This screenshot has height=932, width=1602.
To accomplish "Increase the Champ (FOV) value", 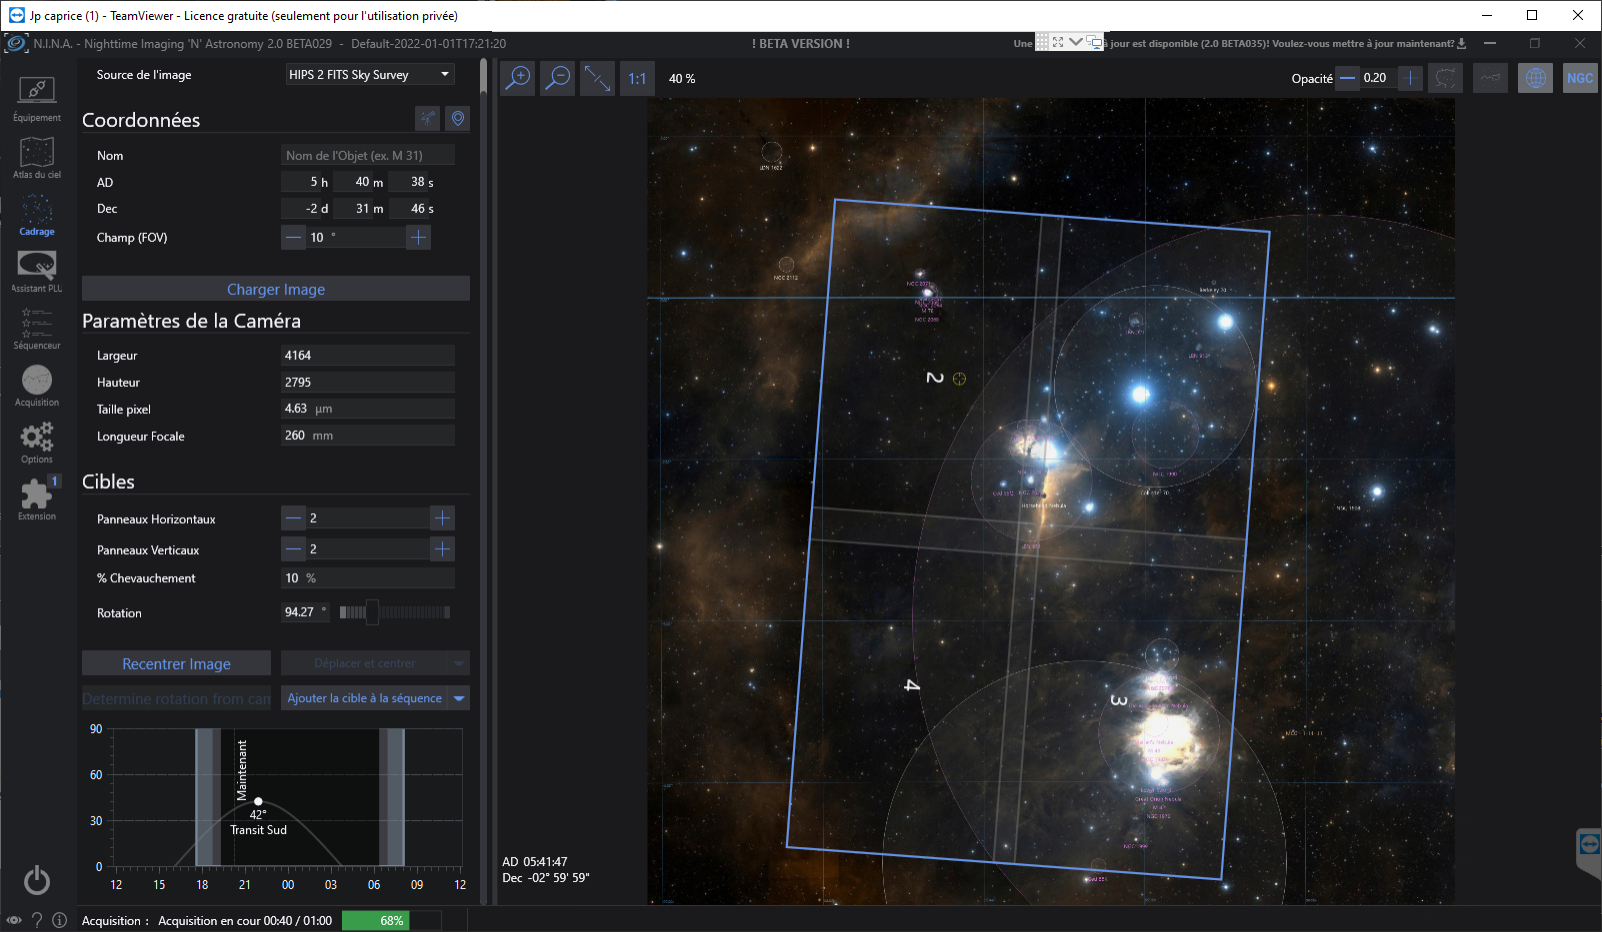I will coord(419,237).
